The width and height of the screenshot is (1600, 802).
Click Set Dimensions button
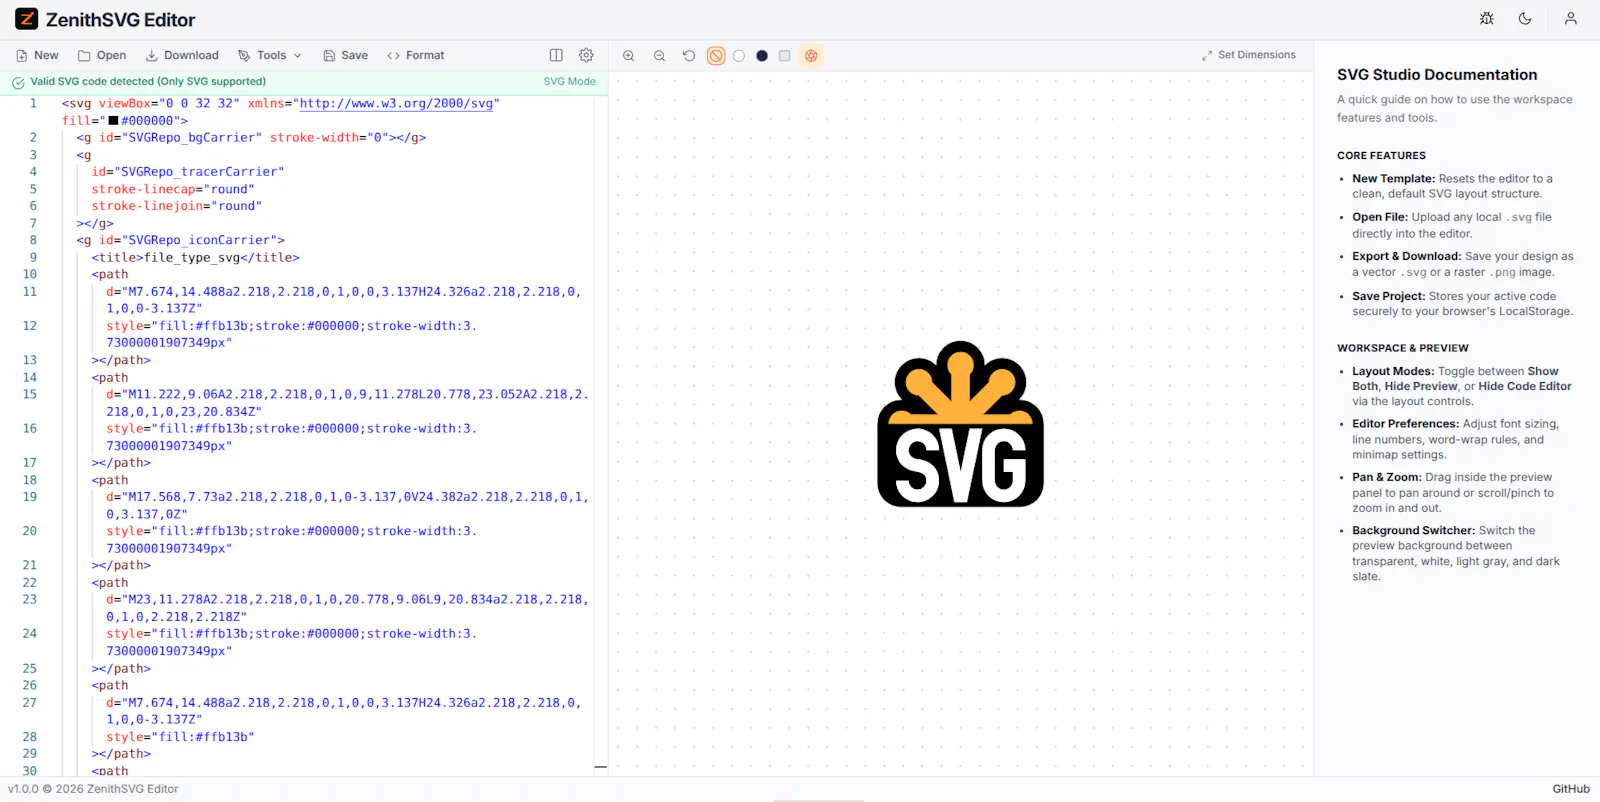click(1249, 55)
